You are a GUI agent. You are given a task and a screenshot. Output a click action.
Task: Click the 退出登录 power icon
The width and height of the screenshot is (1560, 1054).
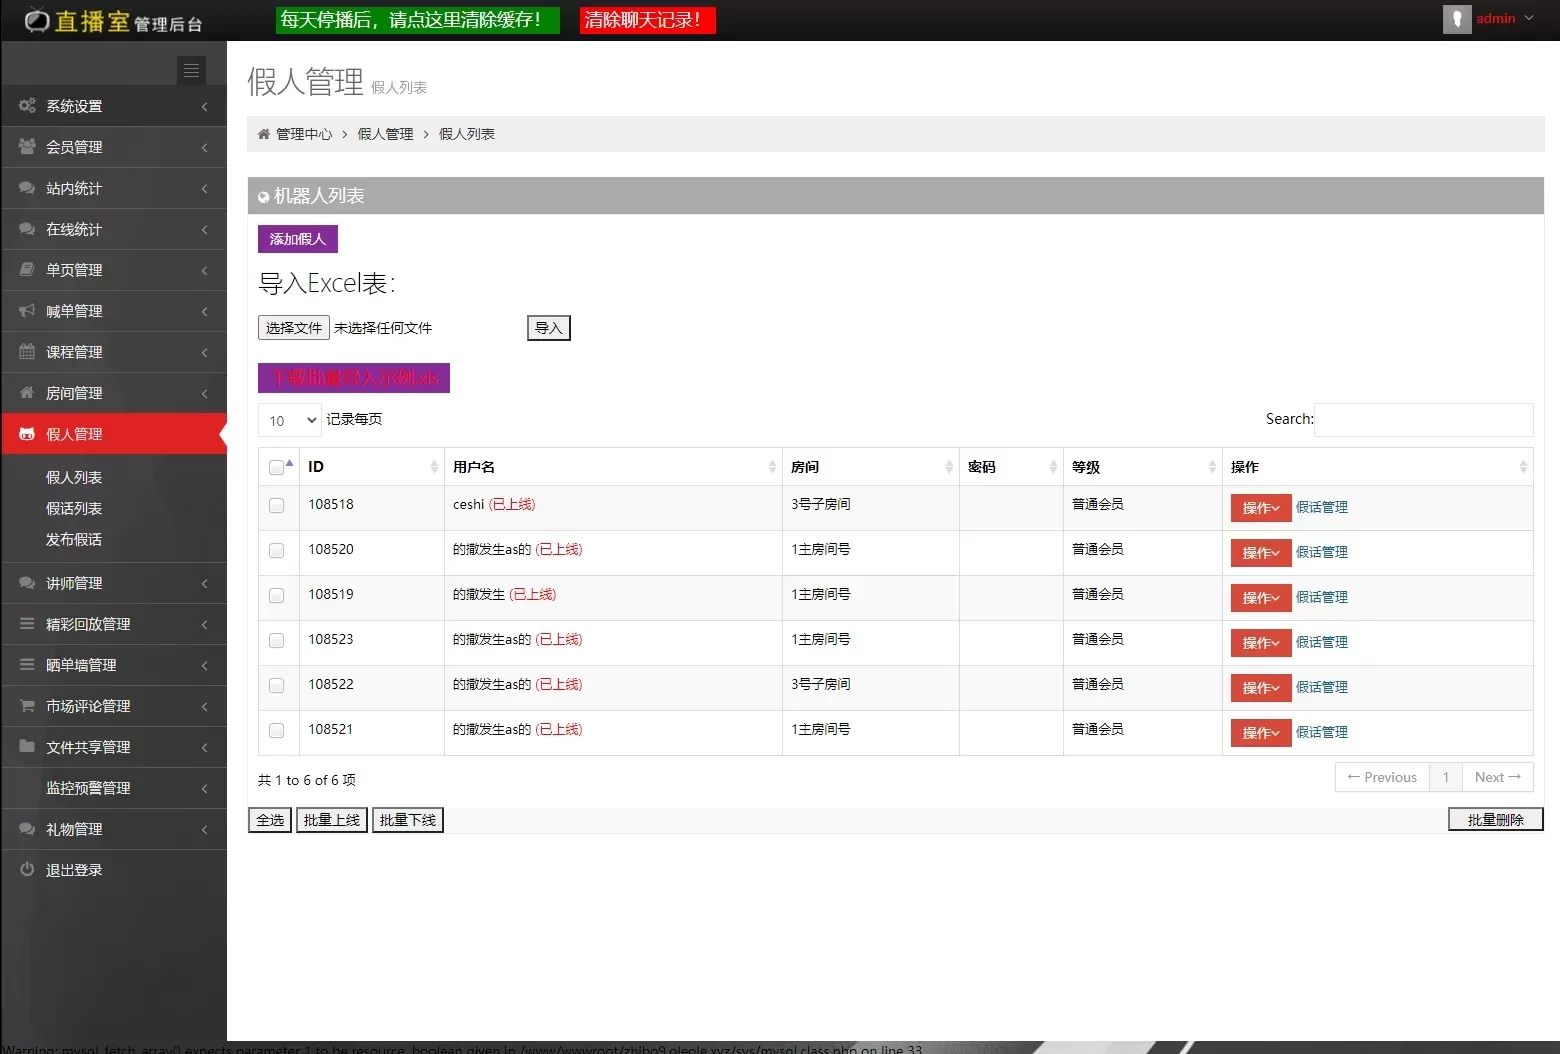(27, 869)
